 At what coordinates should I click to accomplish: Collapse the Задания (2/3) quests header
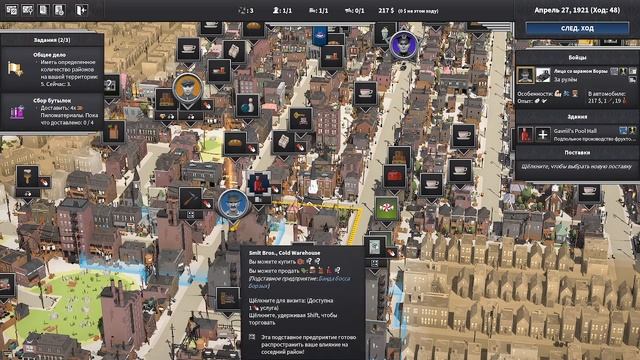click(52, 40)
